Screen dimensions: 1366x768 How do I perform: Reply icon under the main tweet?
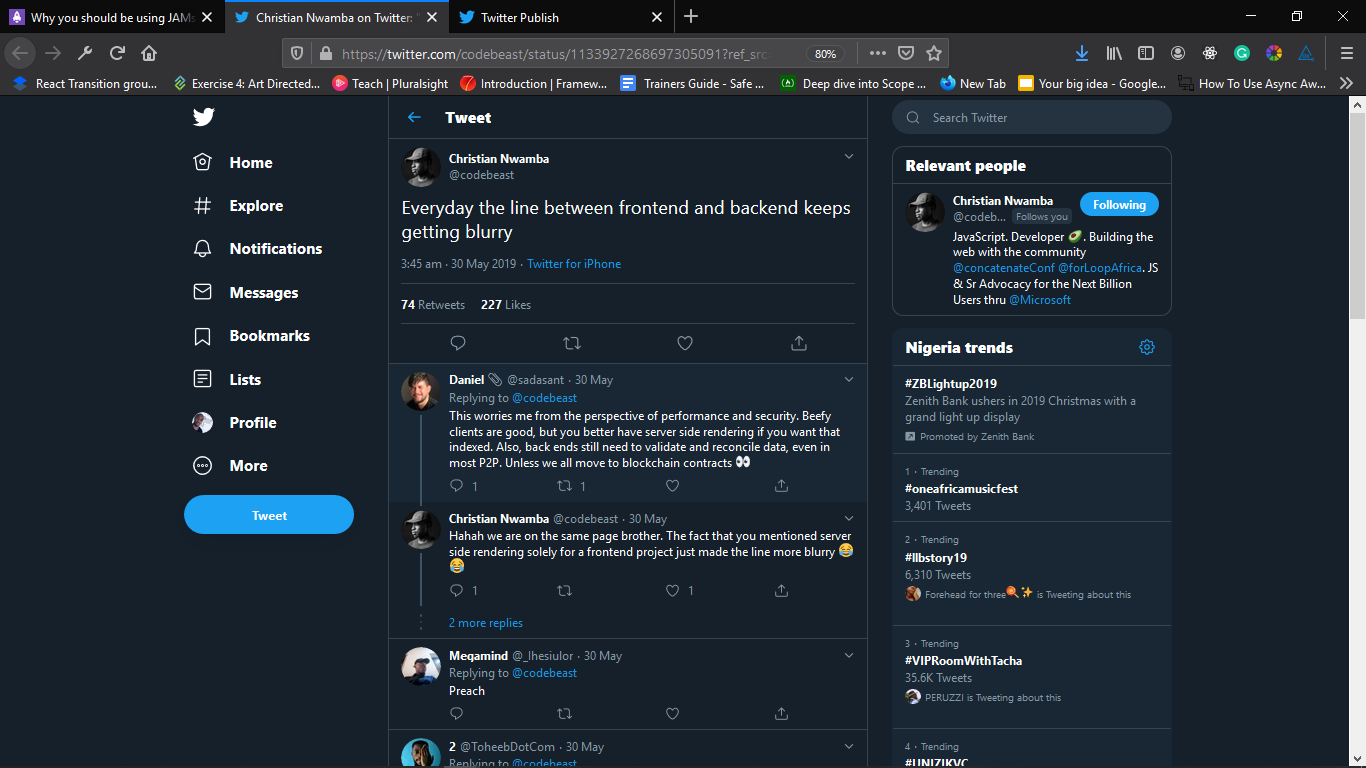458,343
